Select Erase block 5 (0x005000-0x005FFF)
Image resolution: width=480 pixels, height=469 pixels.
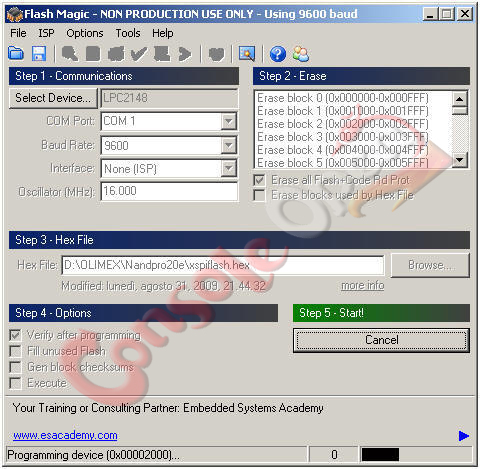pos(343,163)
